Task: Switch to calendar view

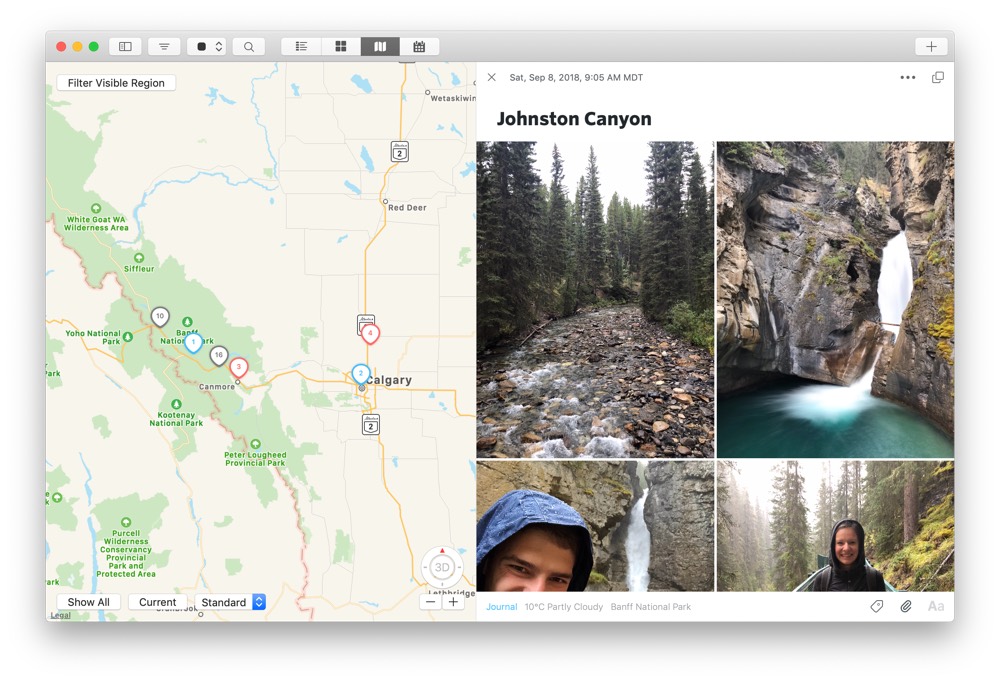Action: pyautogui.click(x=419, y=47)
